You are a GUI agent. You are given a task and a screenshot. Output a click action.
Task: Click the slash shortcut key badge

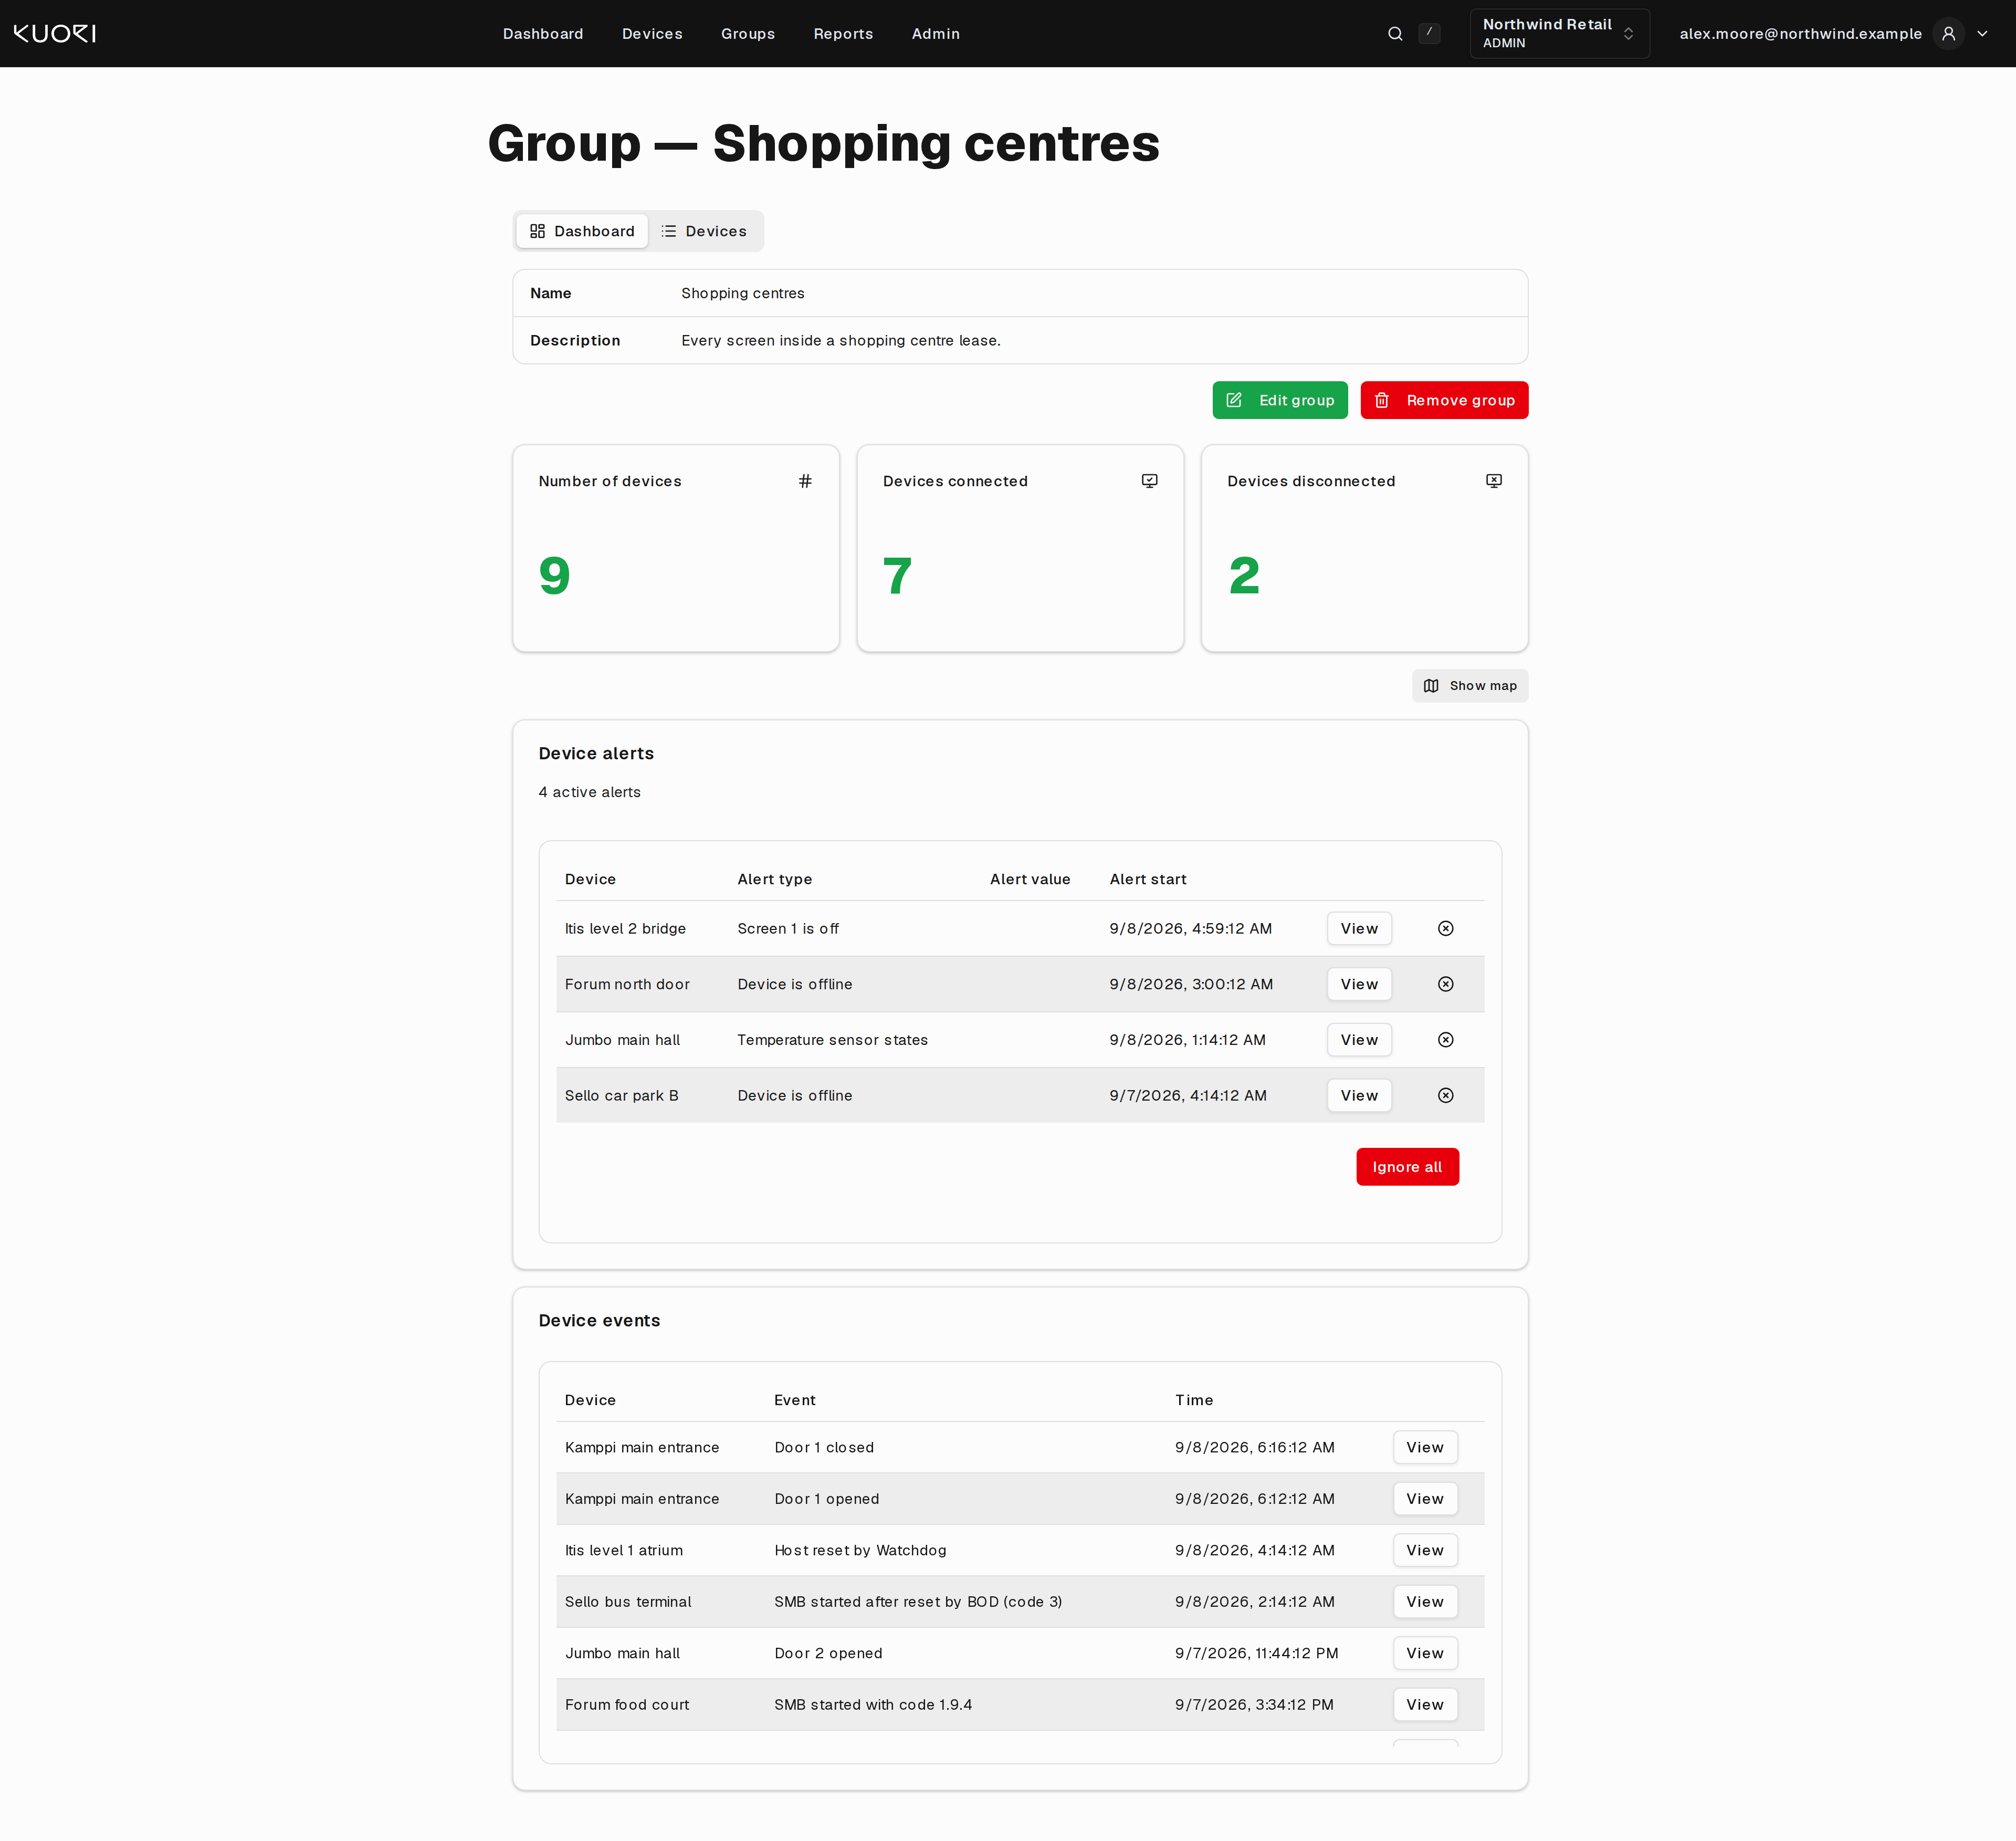click(1429, 33)
